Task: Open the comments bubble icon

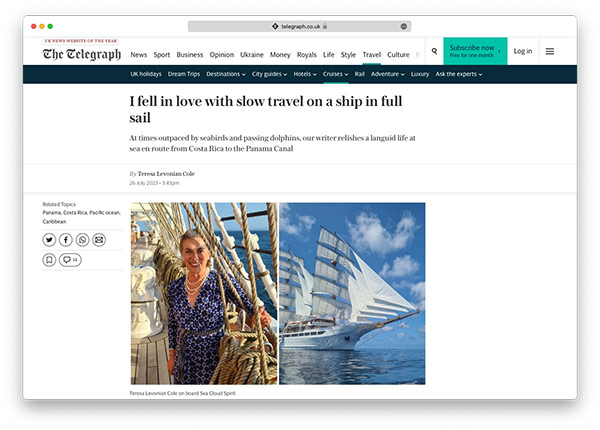Action: click(70, 260)
